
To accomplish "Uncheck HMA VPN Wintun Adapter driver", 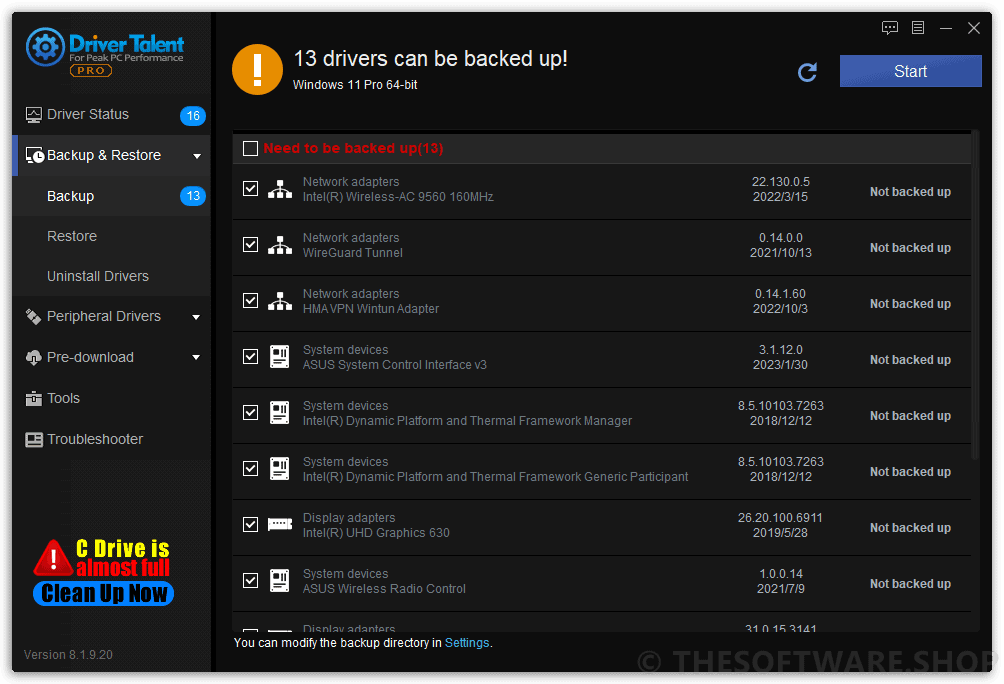I will click(250, 300).
